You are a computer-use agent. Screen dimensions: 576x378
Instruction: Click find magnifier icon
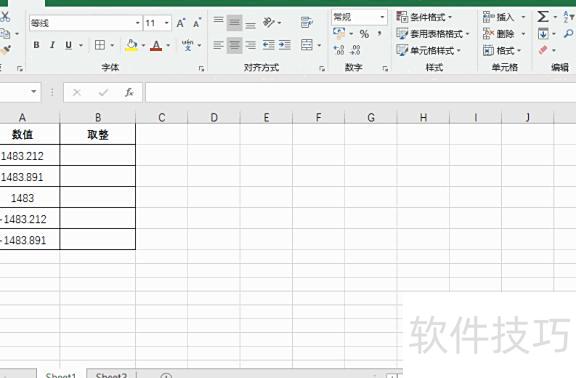tap(569, 34)
